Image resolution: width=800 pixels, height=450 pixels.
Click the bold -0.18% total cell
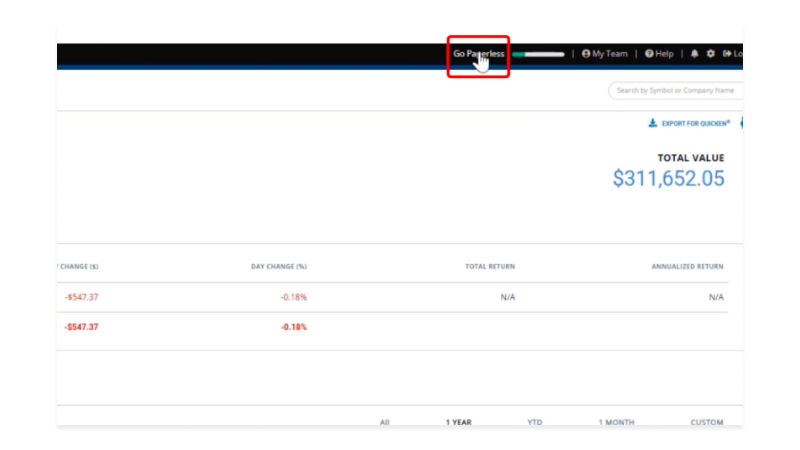click(x=293, y=327)
